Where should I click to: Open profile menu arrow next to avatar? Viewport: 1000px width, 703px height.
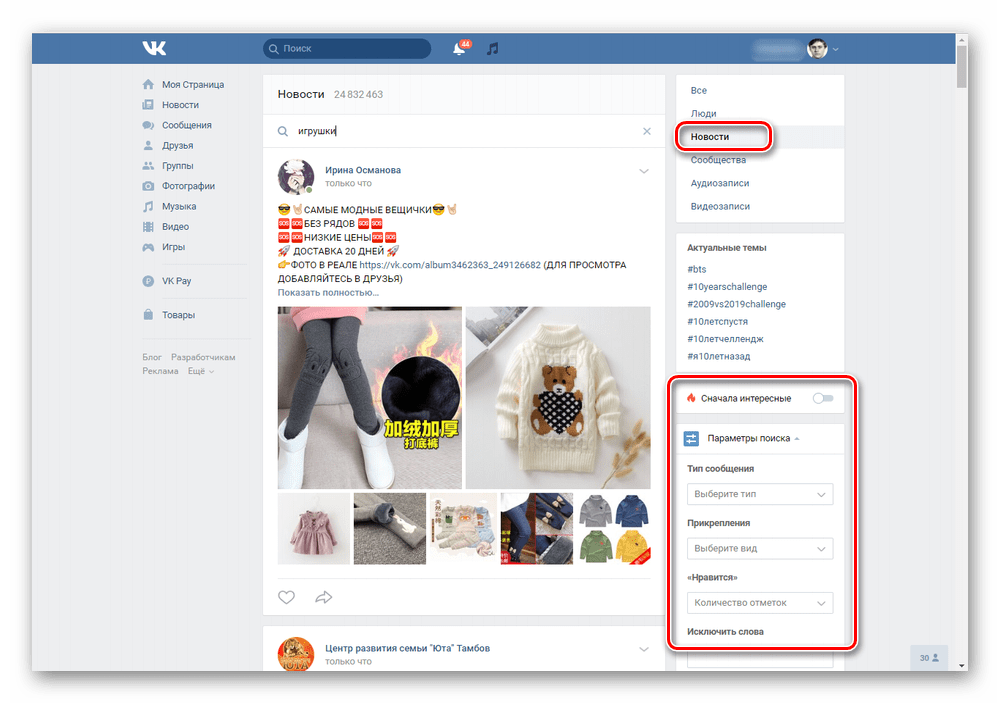[835, 49]
